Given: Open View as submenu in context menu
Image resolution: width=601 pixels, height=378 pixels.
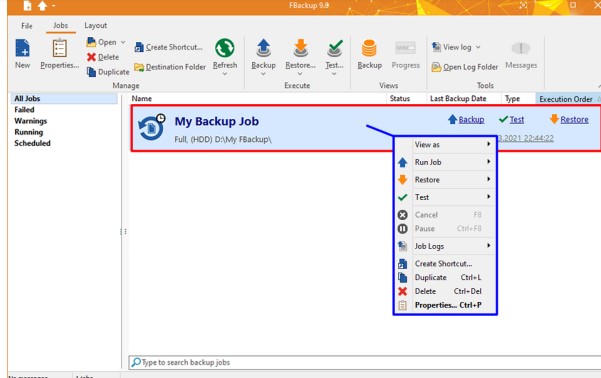Looking at the screenshot, I should pos(445,145).
